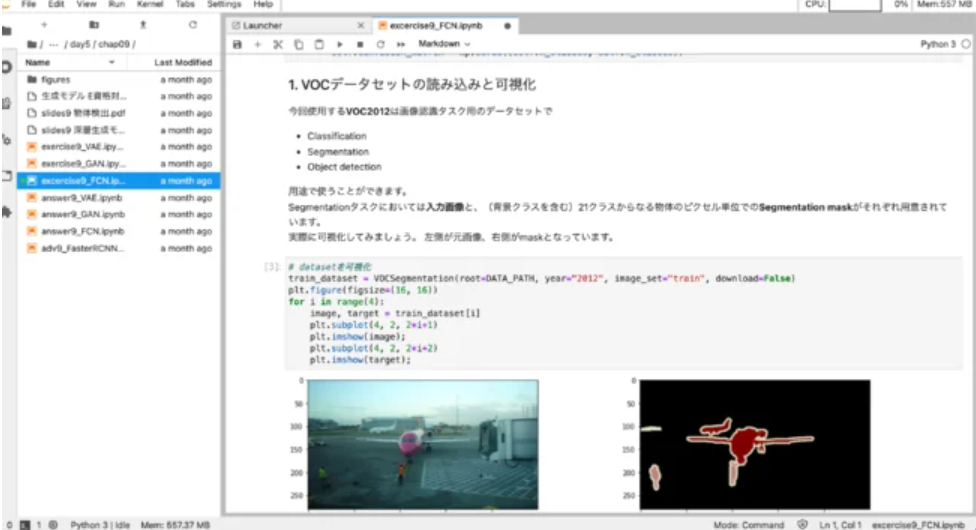Open the figures folder
The image size is (976, 530).
(119, 80)
